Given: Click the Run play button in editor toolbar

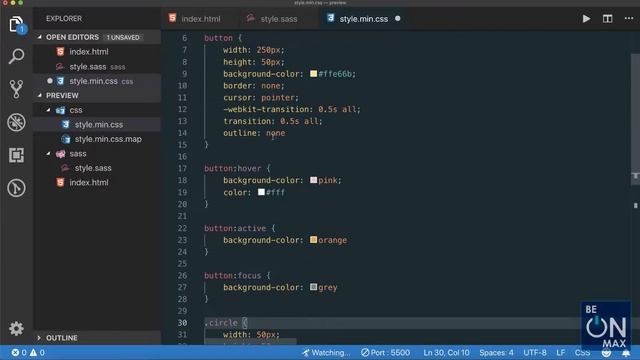Looking at the screenshot, I should [586, 19].
